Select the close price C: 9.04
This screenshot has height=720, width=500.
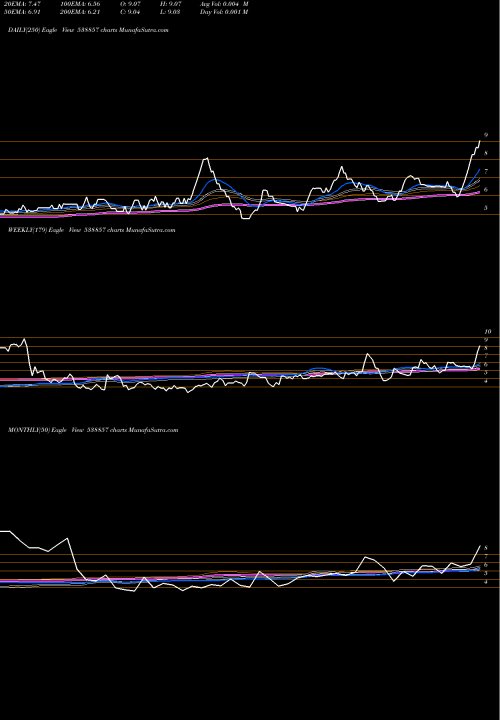[x=130, y=12]
